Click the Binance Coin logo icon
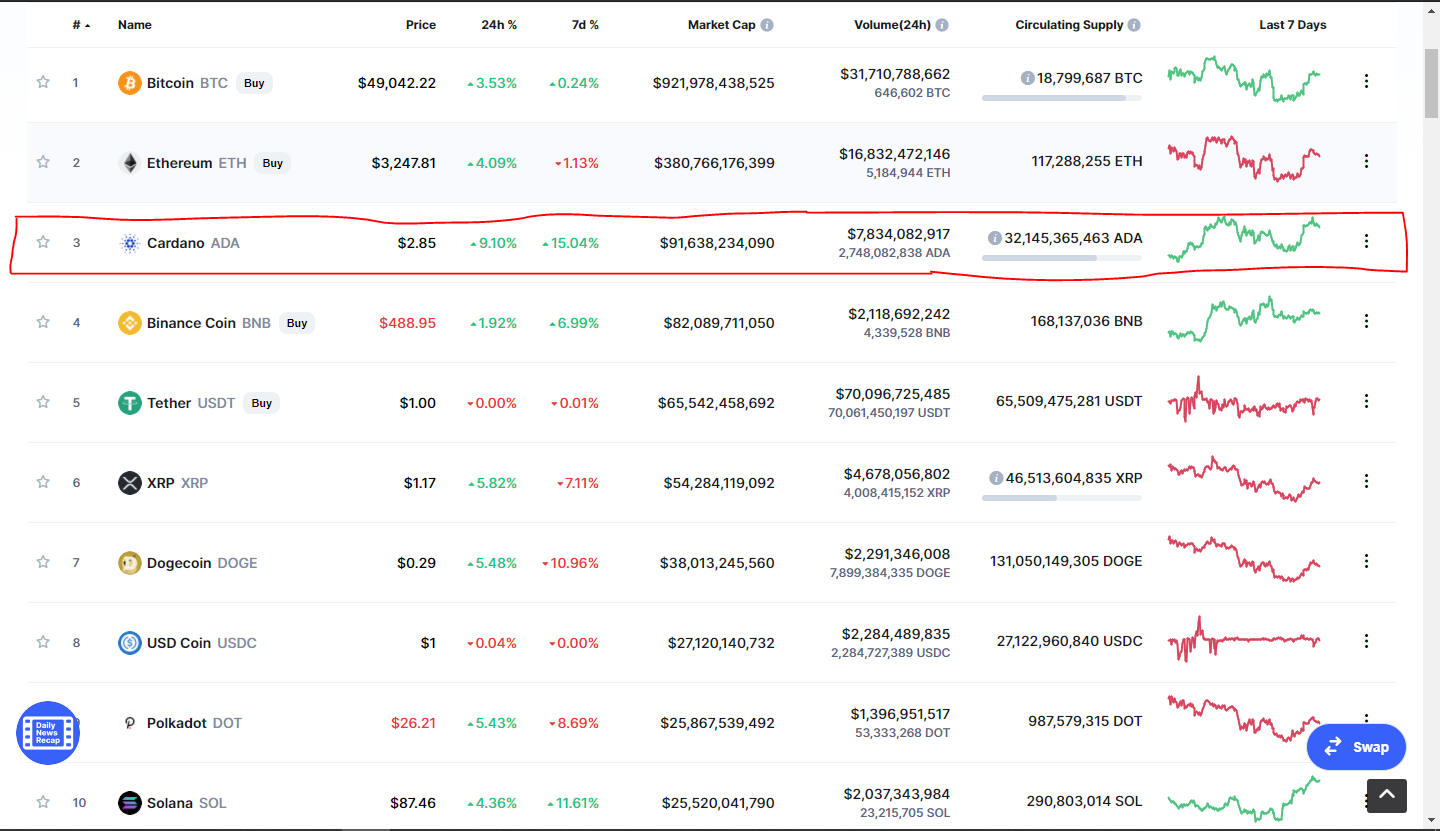 click(x=130, y=323)
